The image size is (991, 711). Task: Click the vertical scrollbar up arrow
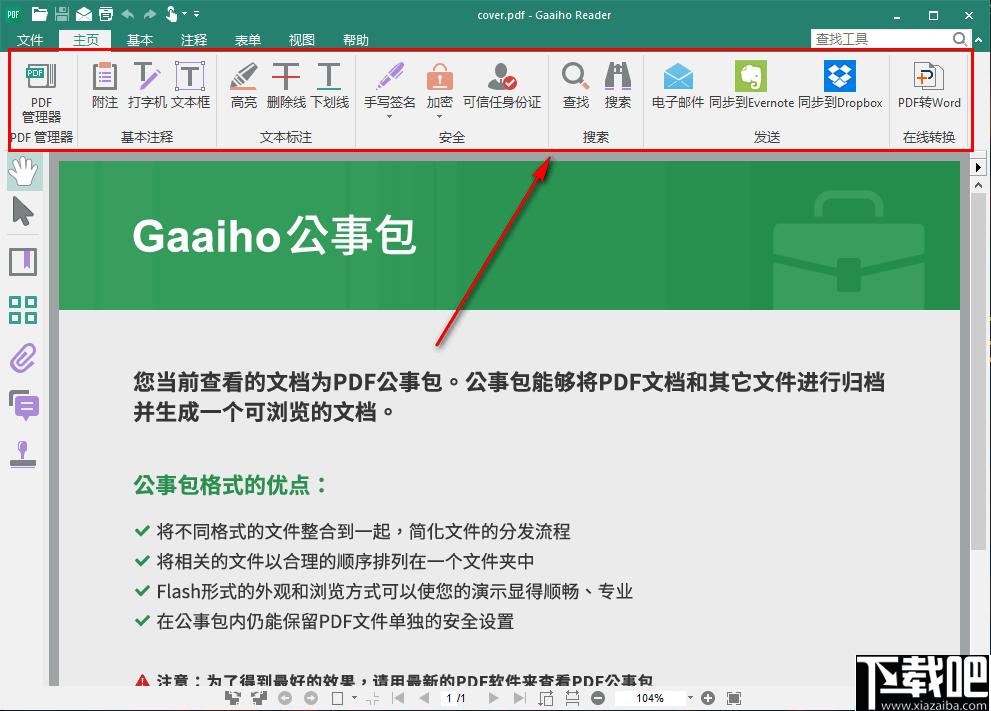point(978,185)
